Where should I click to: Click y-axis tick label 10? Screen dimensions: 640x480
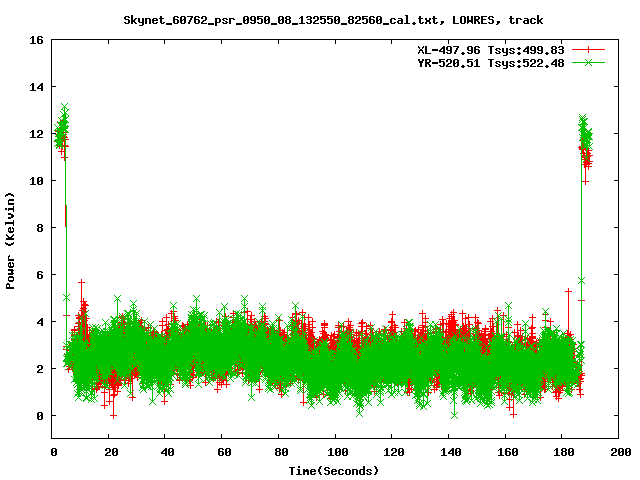[x=36, y=181]
